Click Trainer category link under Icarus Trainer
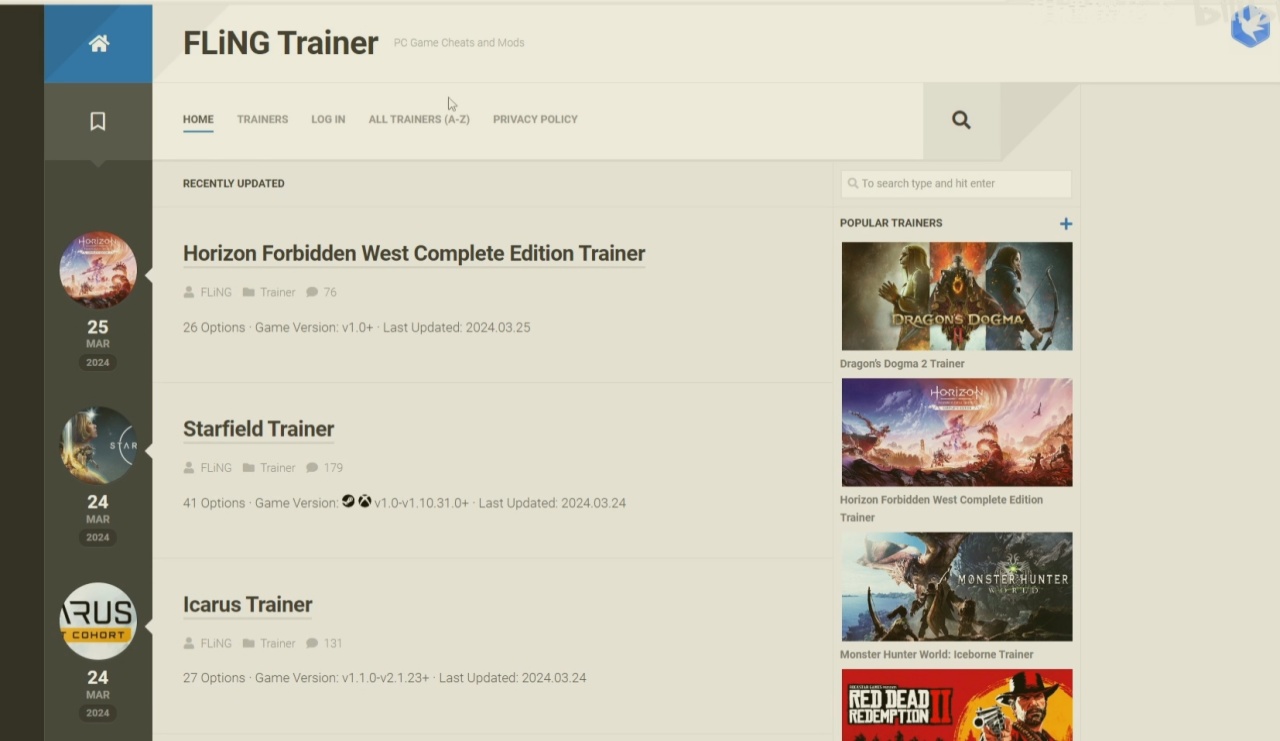Image resolution: width=1280 pixels, height=741 pixels. click(277, 643)
